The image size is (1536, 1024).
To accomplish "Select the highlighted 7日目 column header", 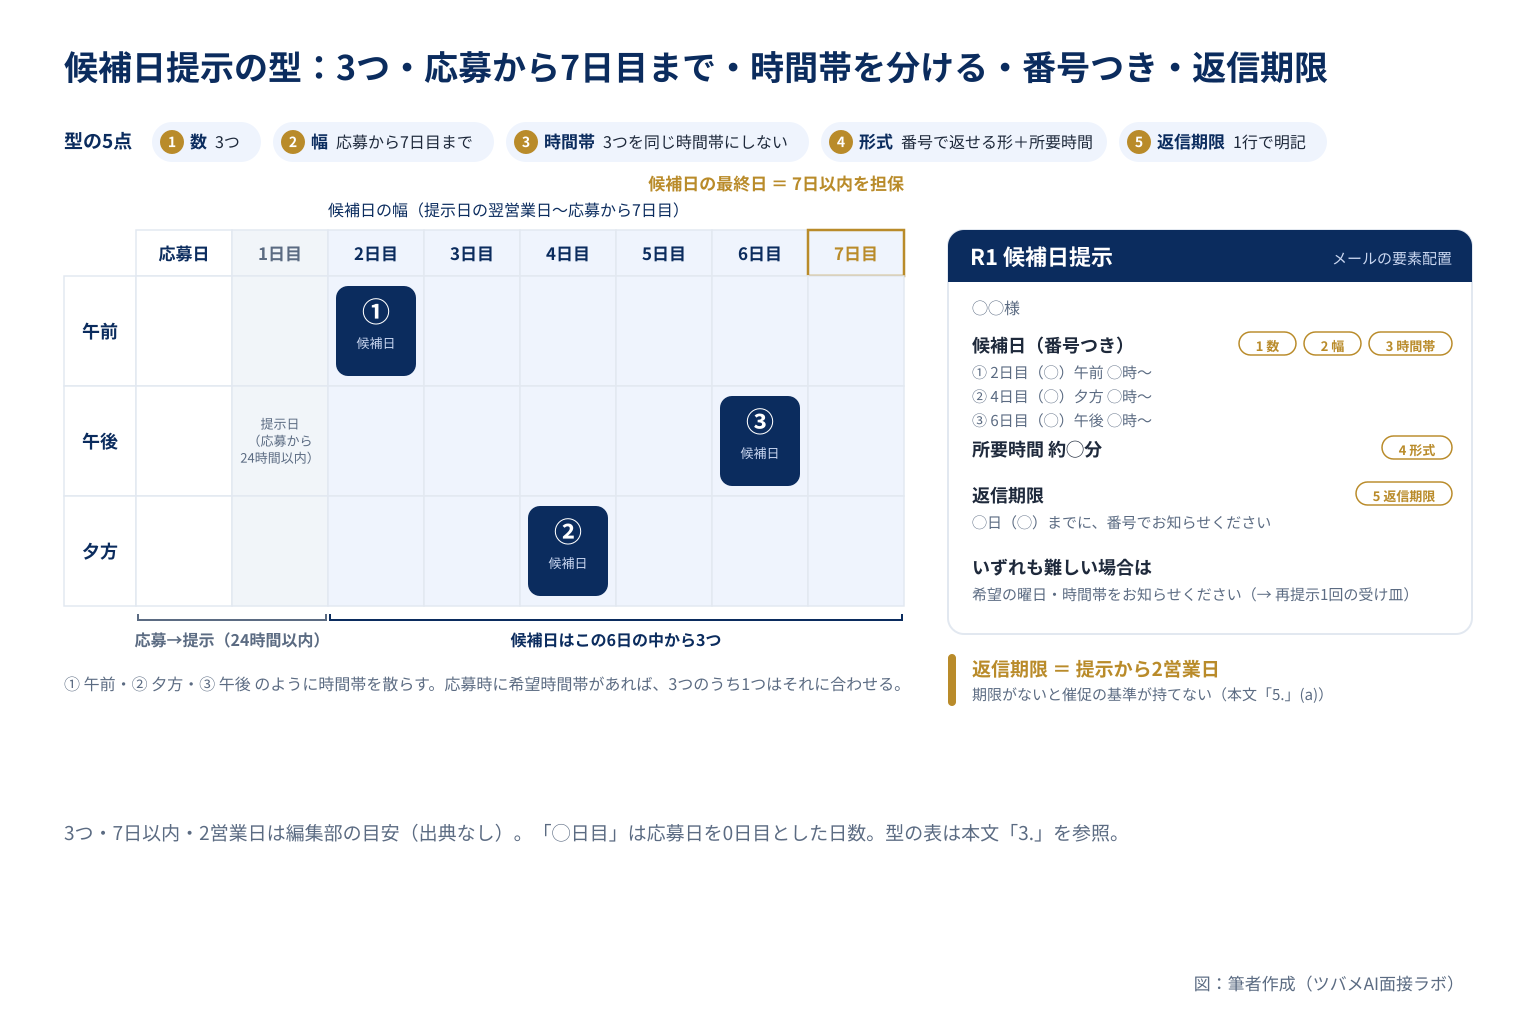I will click(856, 253).
